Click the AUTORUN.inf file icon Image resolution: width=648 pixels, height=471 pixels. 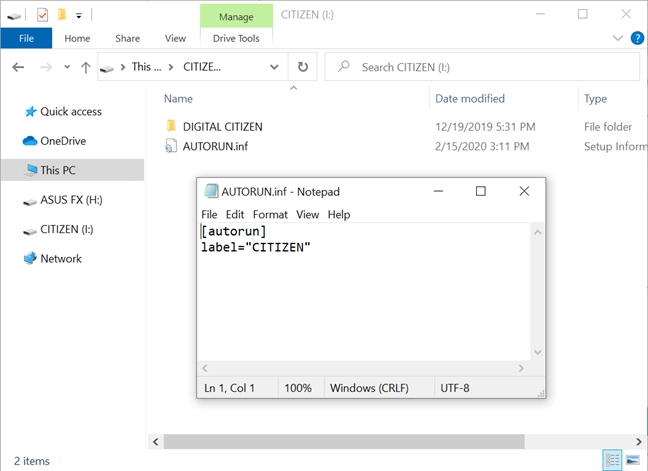tap(171, 146)
